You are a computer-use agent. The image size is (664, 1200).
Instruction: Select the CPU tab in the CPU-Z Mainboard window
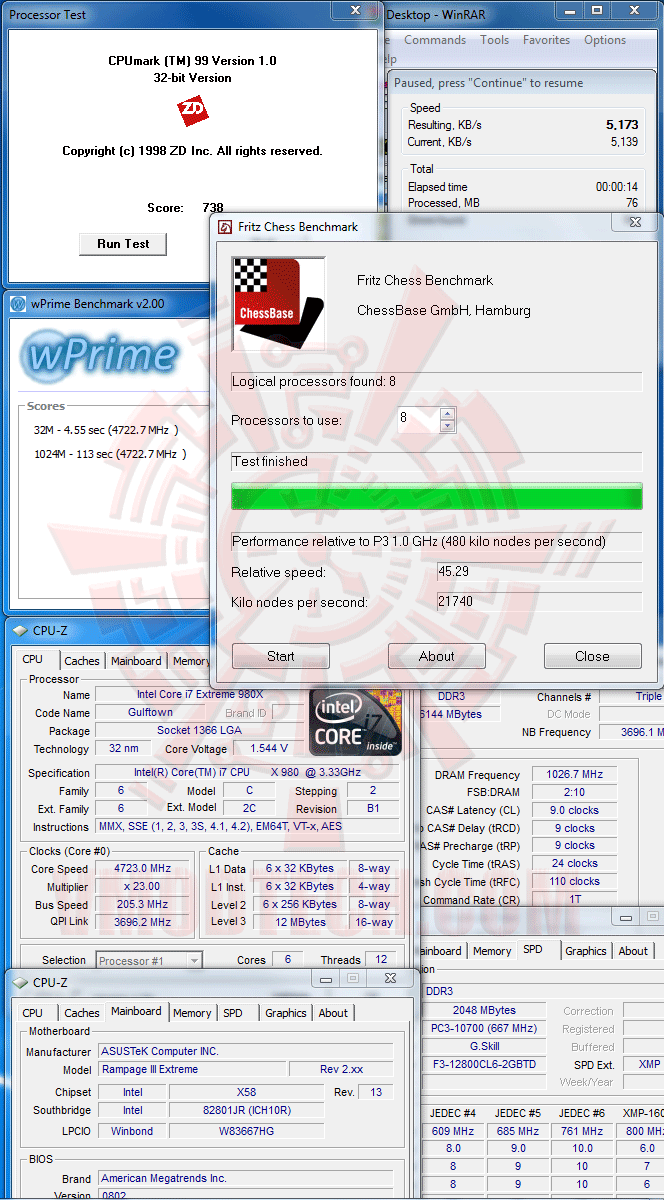pos(33,1013)
